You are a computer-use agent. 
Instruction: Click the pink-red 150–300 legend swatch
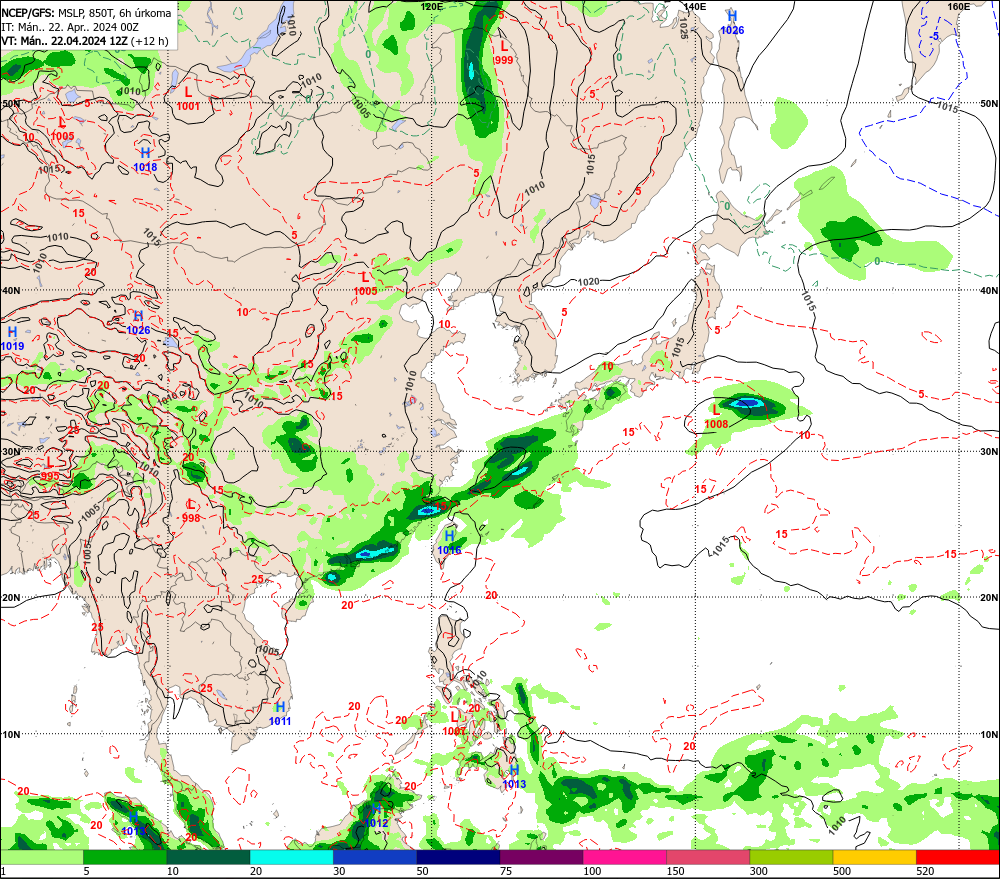coord(708,857)
